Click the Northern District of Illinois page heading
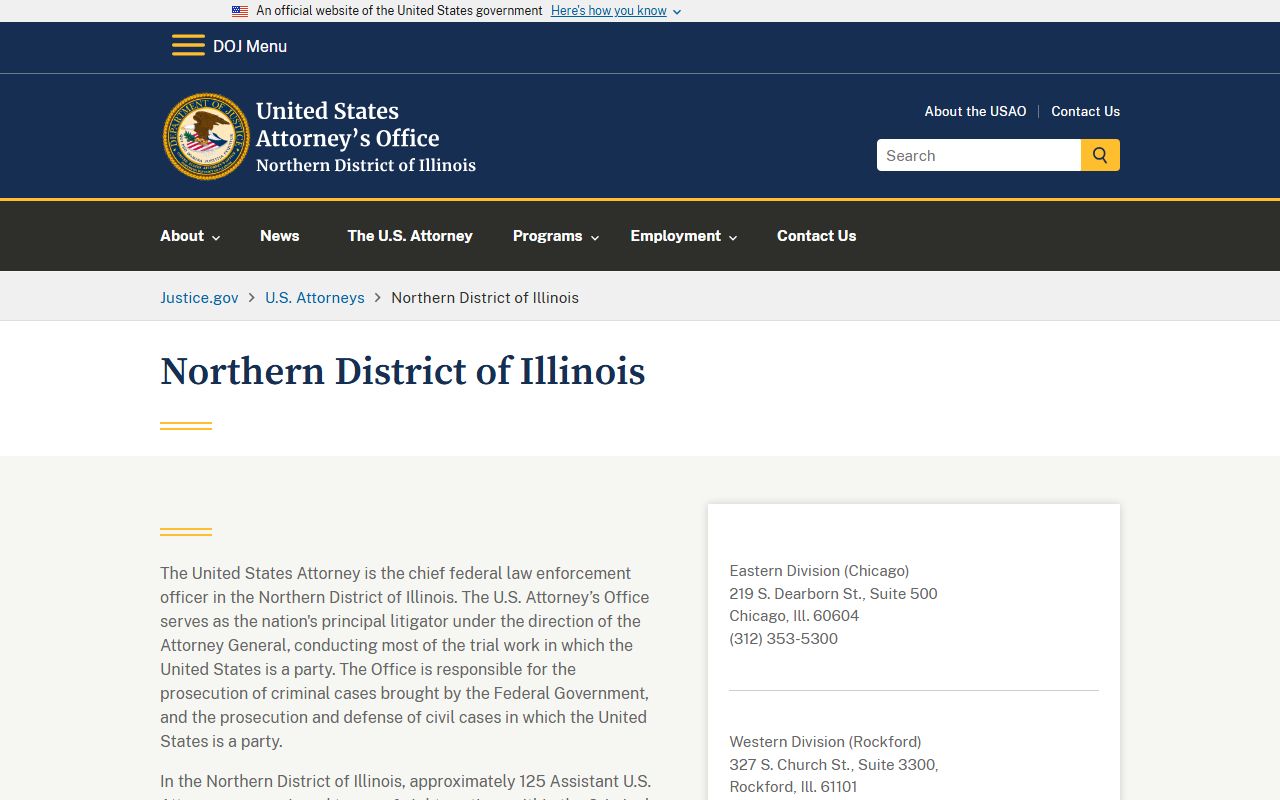Image resolution: width=1280 pixels, height=800 pixels. [x=403, y=371]
